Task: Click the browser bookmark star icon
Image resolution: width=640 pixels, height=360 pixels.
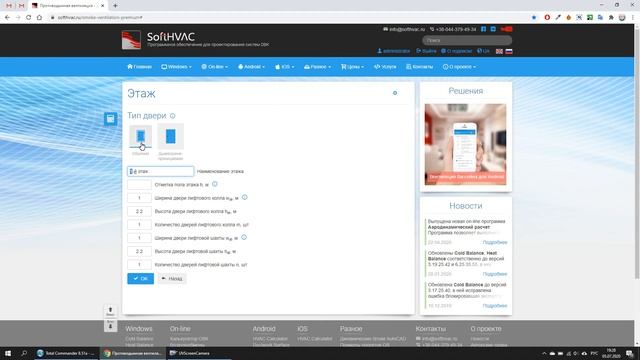Action: pos(534,18)
